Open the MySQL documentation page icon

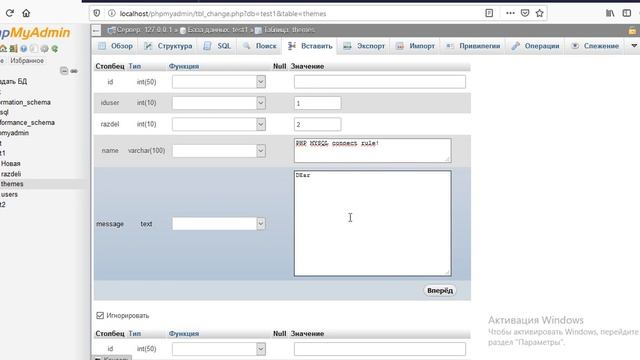pyautogui.click(x=34, y=49)
